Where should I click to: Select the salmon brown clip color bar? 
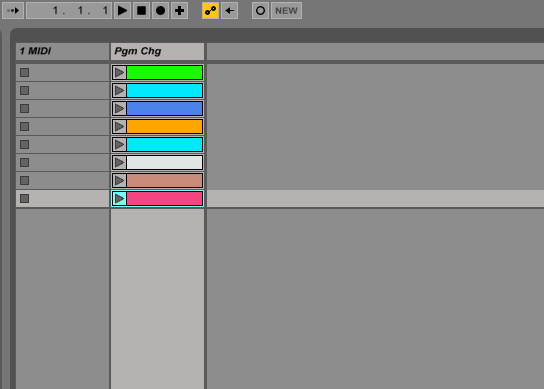tap(164, 181)
